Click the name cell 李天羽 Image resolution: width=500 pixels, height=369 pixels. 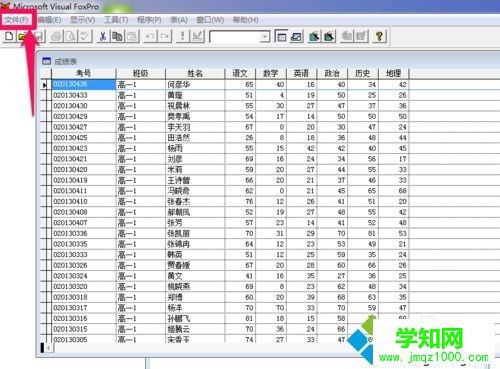(x=195, y=127)
